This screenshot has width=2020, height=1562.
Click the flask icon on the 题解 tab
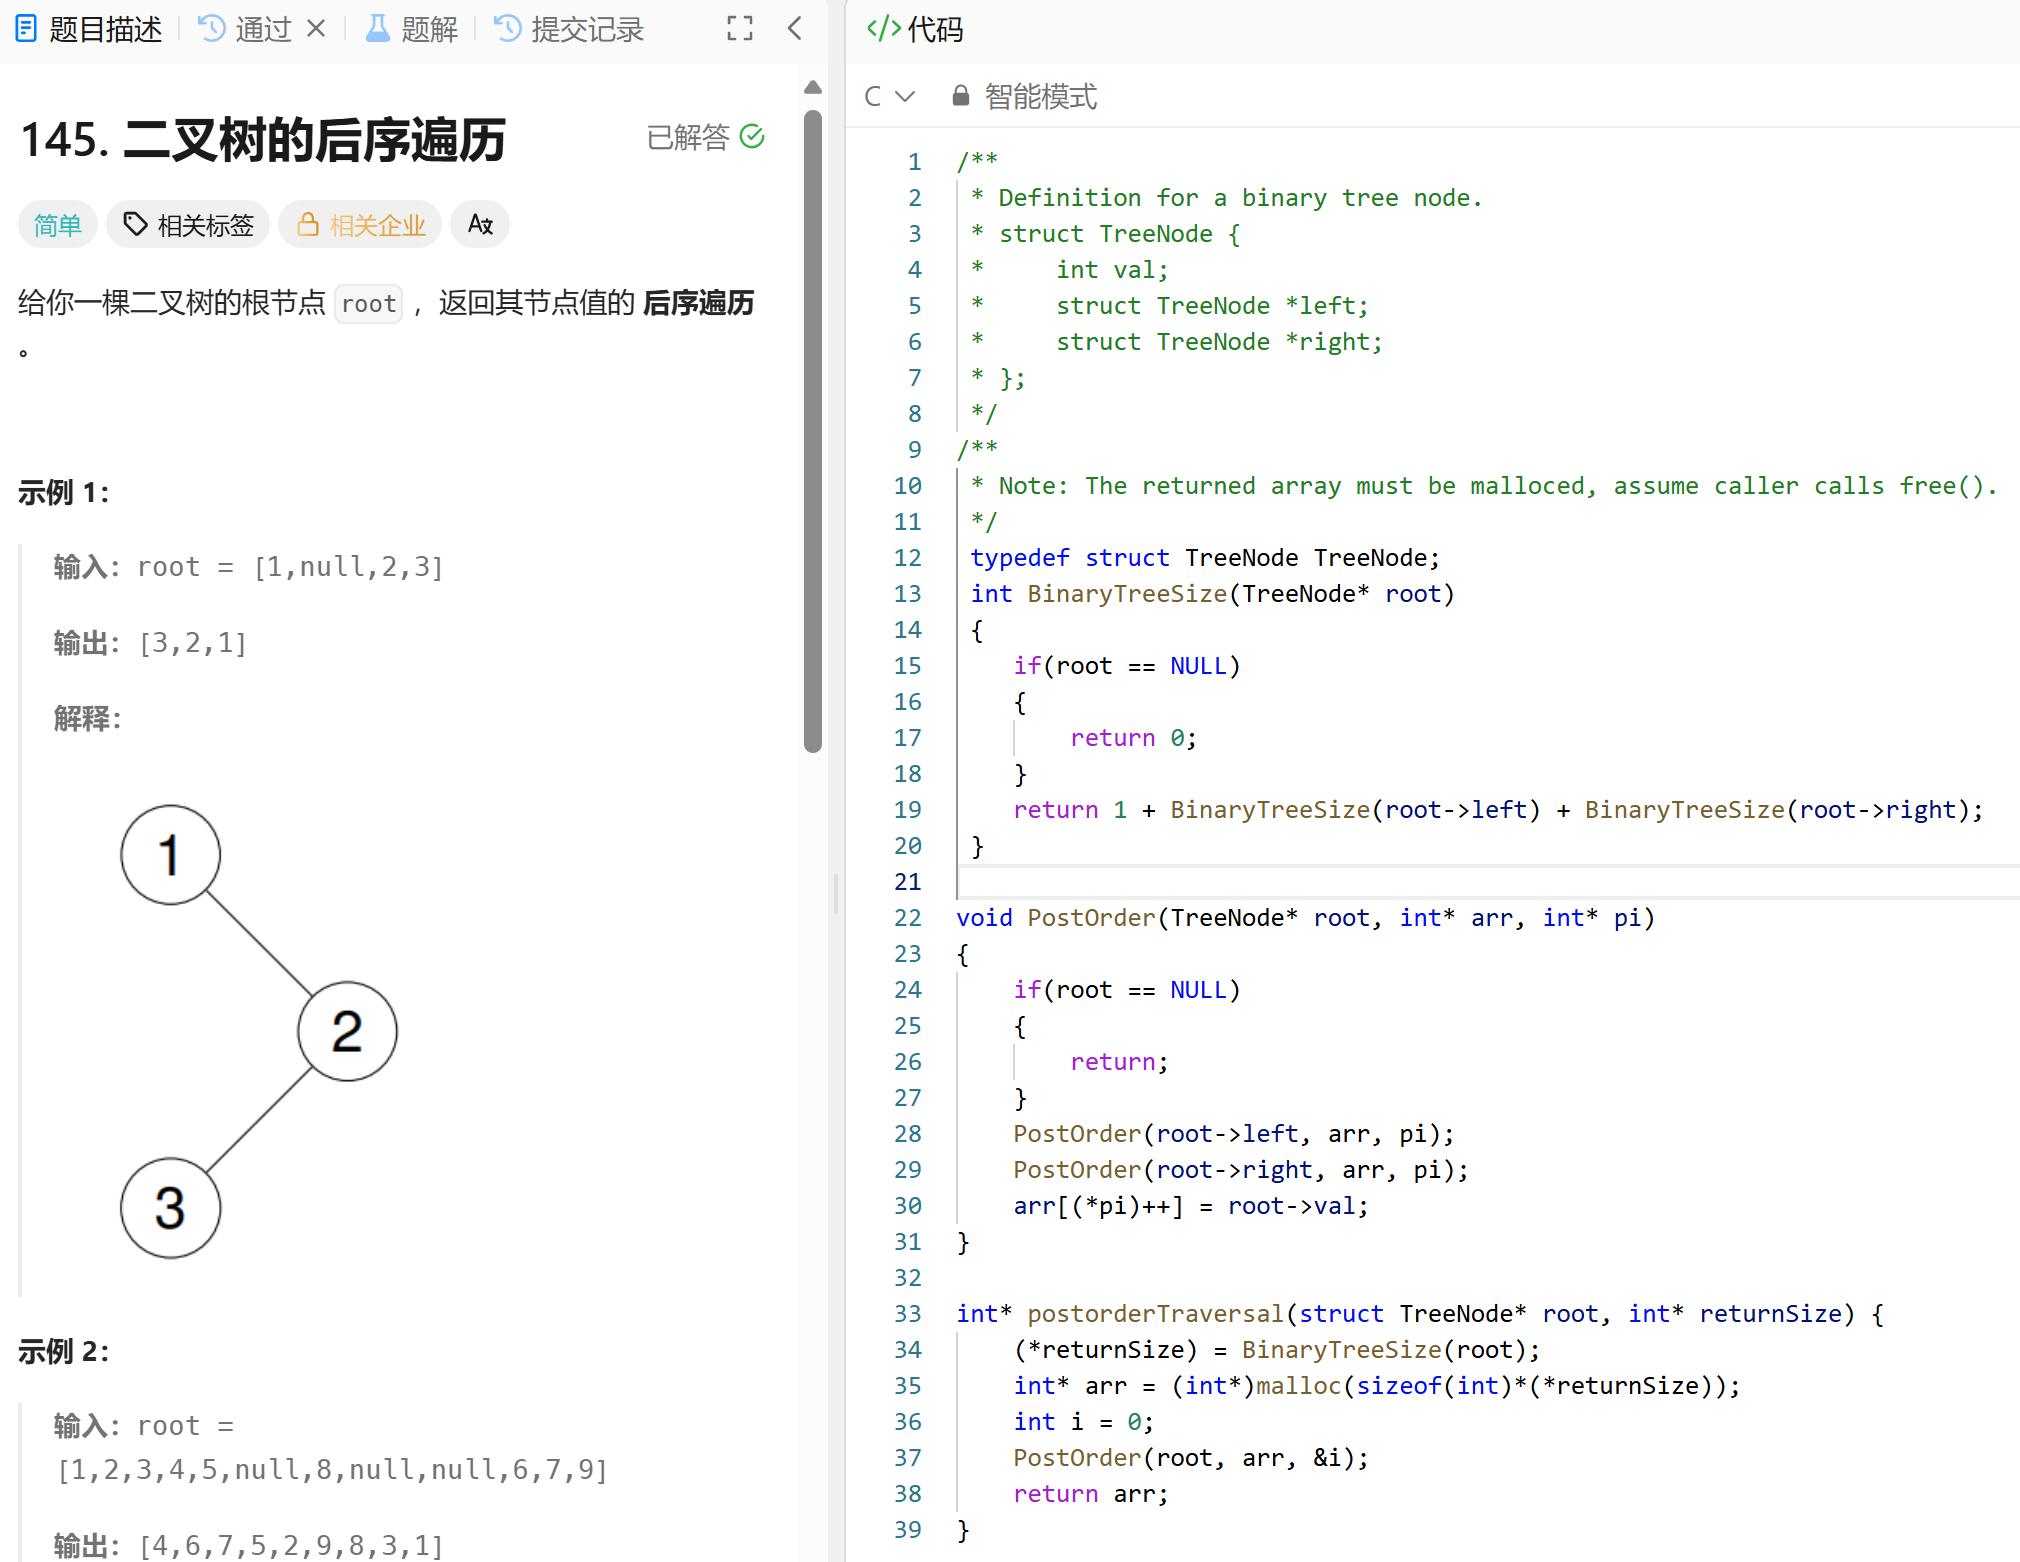[377, 29]
